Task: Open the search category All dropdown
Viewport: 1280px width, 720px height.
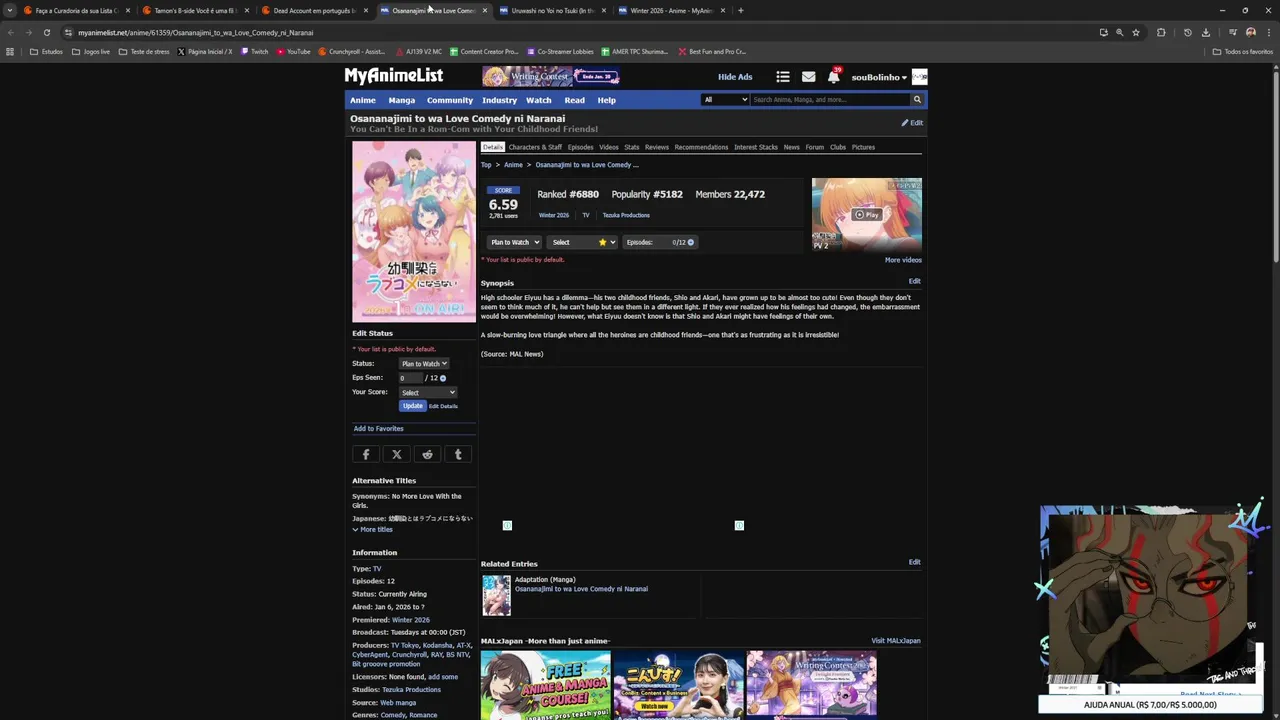Action: pos(725,100)
